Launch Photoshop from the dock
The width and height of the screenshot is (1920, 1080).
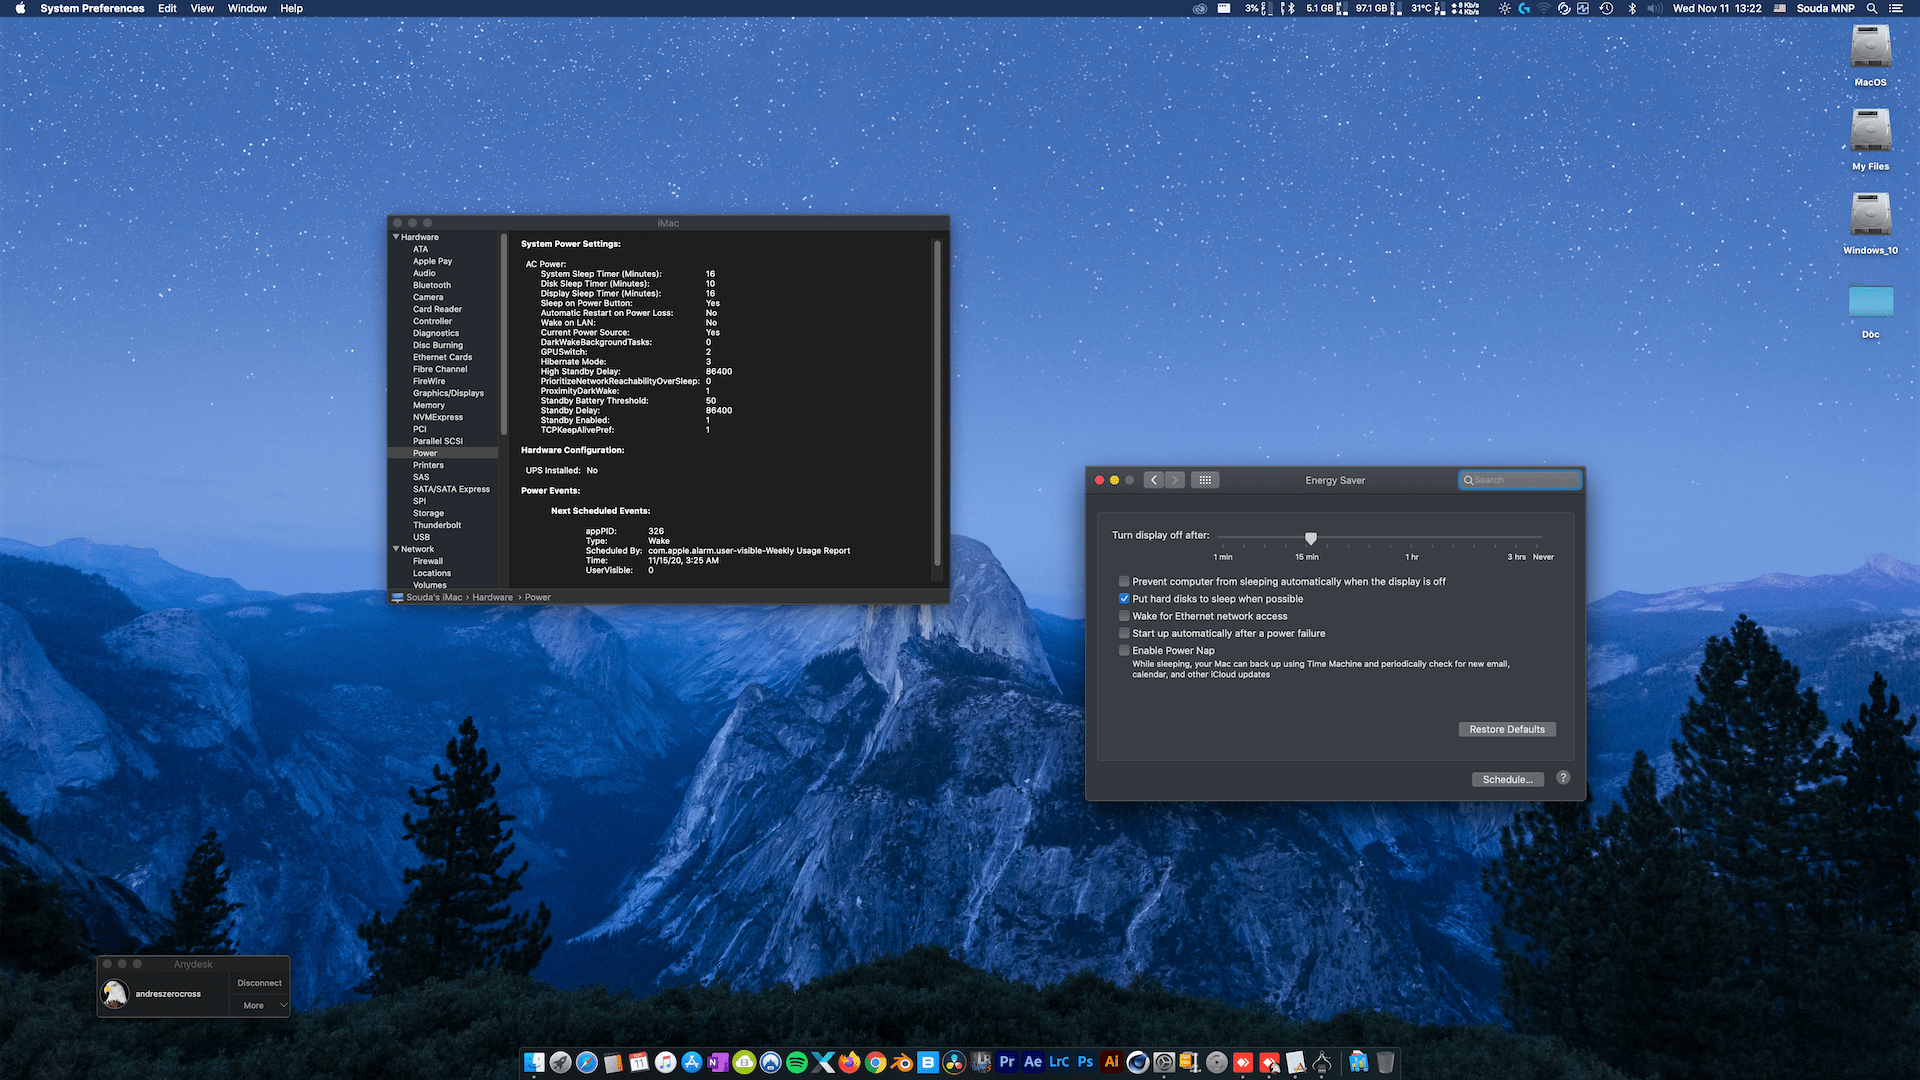click(x=1085, y=1062)
